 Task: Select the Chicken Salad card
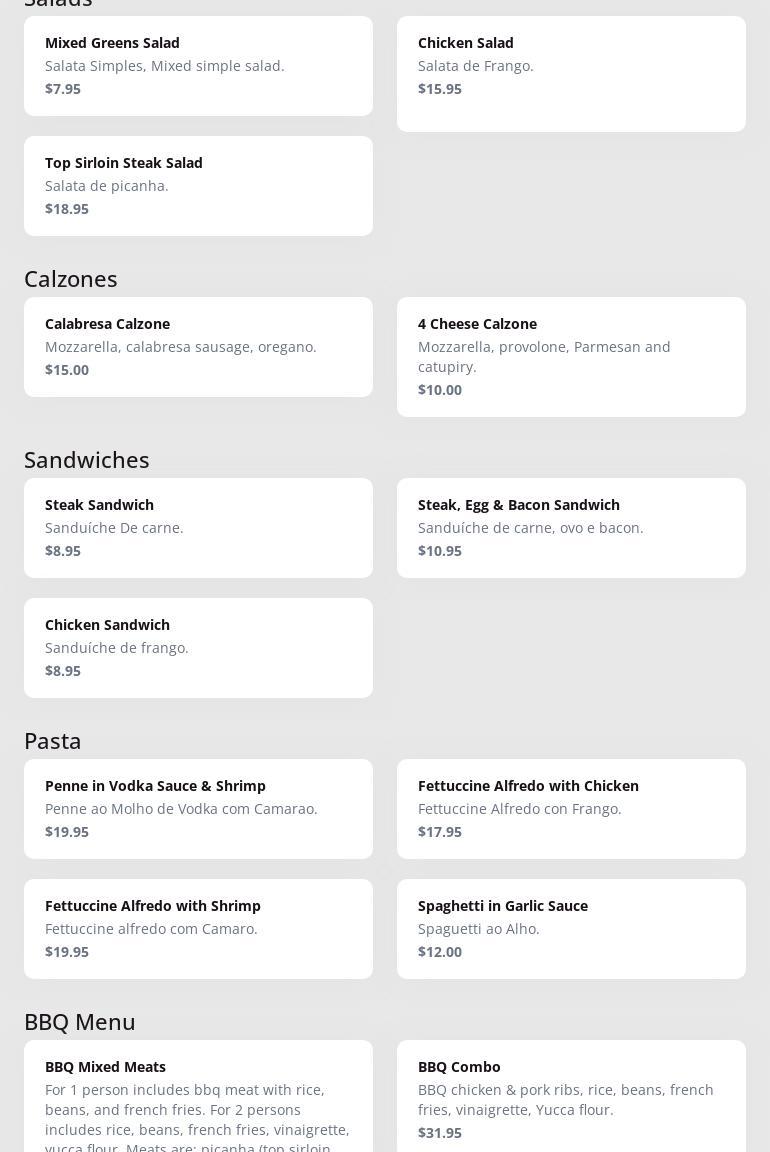tap(571, 73)
